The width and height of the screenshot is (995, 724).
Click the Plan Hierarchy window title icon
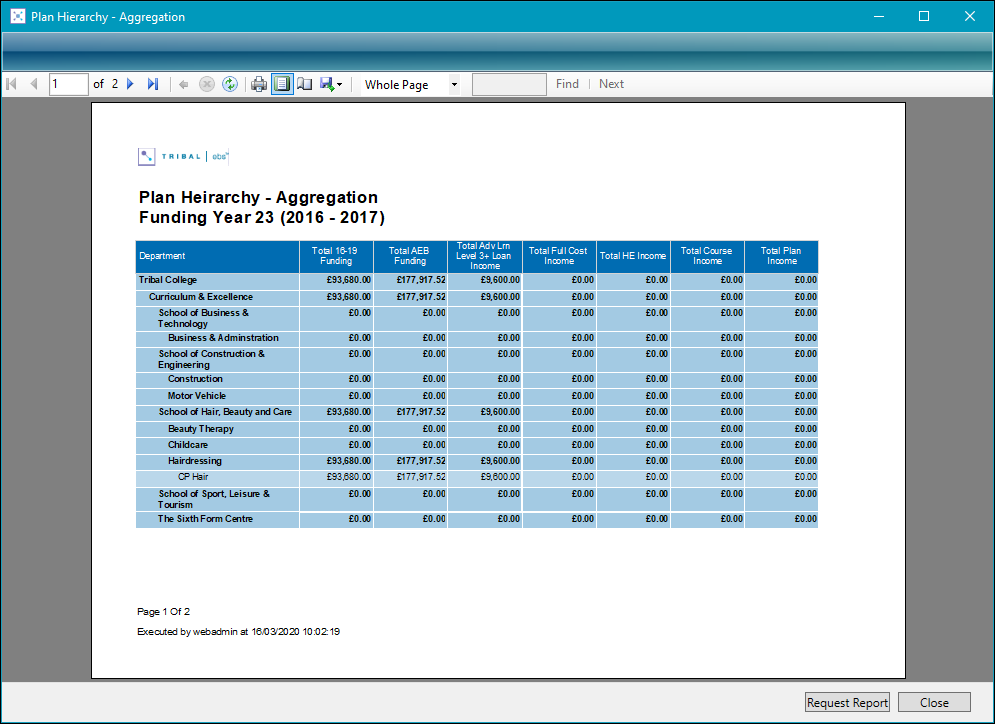pos(18,16)
